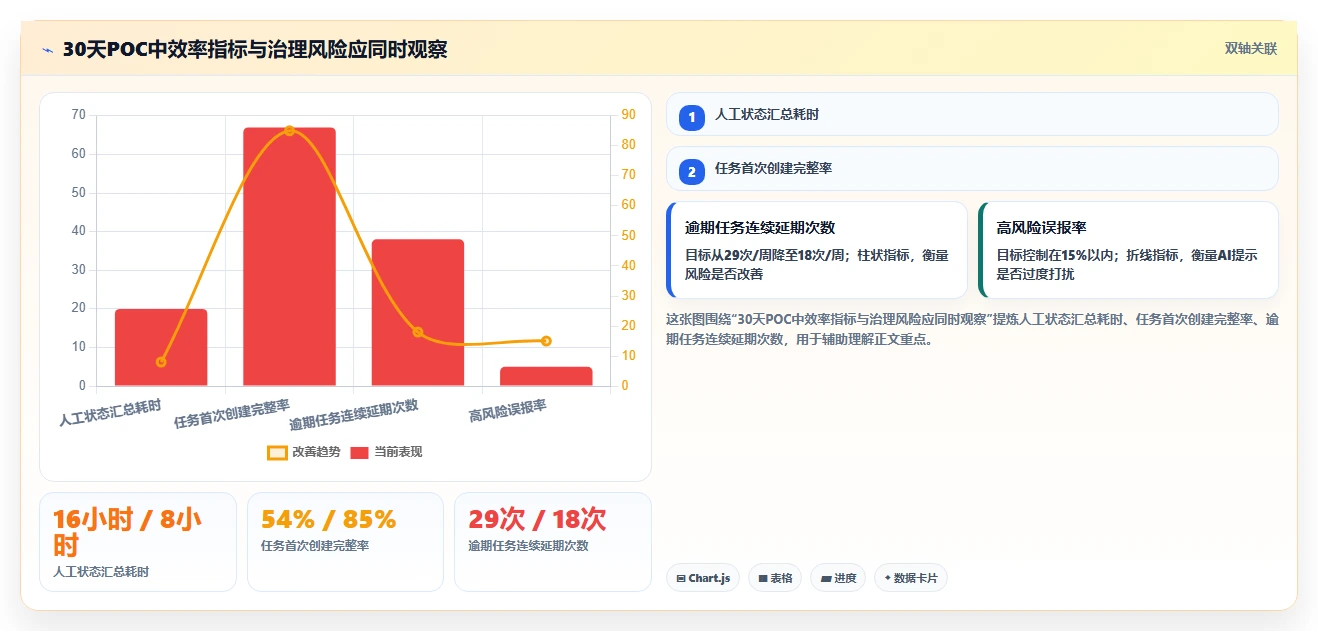
Task: Click the 进度 tag icon
Action: pyautogui.click(x=826, y=578)
